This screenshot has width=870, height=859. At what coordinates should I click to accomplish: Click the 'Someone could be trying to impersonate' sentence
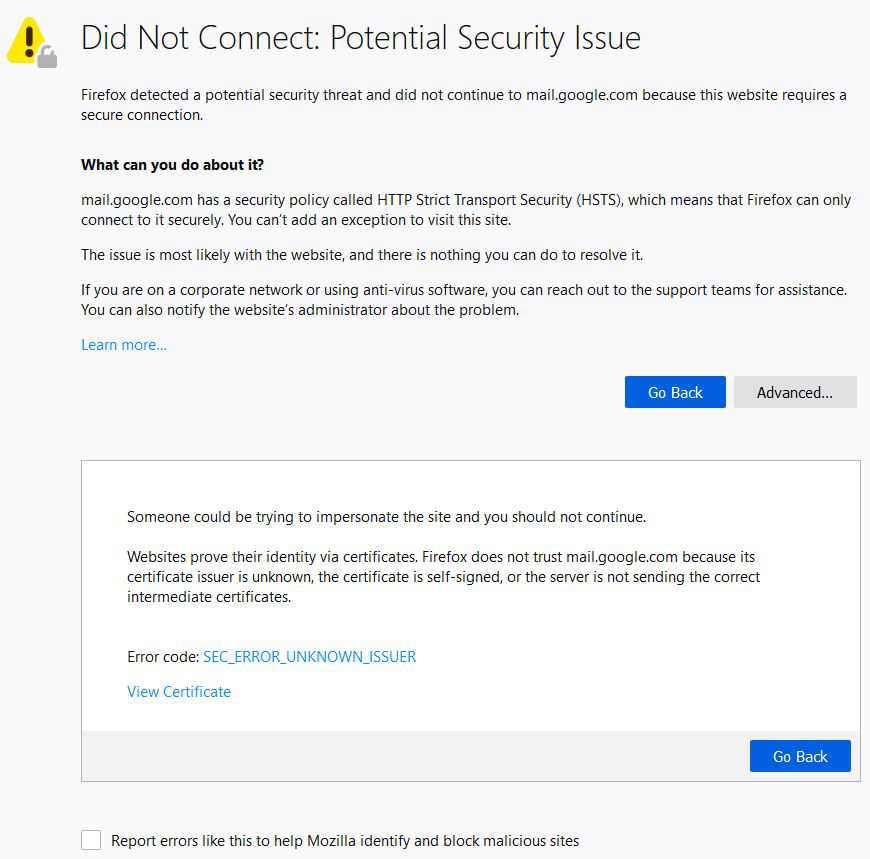(x=386, y=517)
